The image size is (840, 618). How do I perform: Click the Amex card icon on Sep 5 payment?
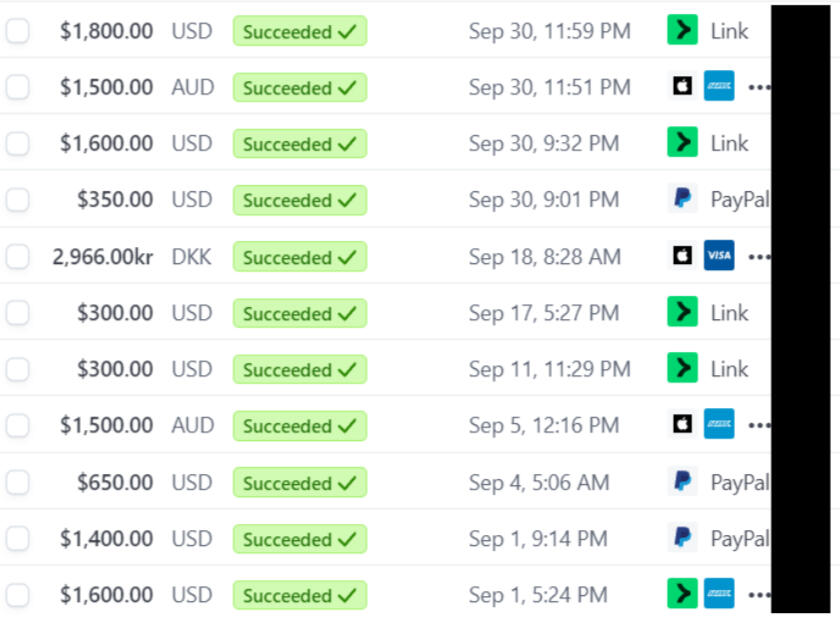click(718, 425)
